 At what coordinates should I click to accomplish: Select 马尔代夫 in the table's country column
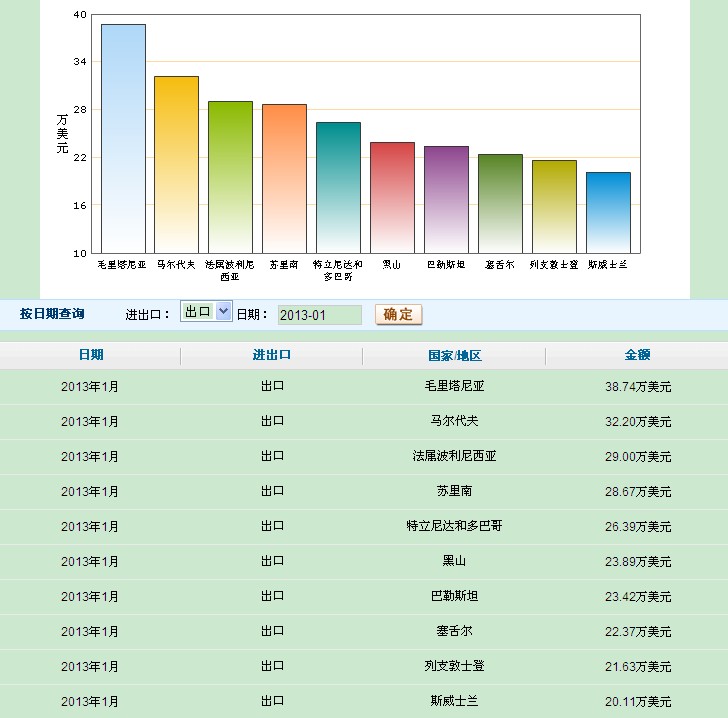coord(454,421)
